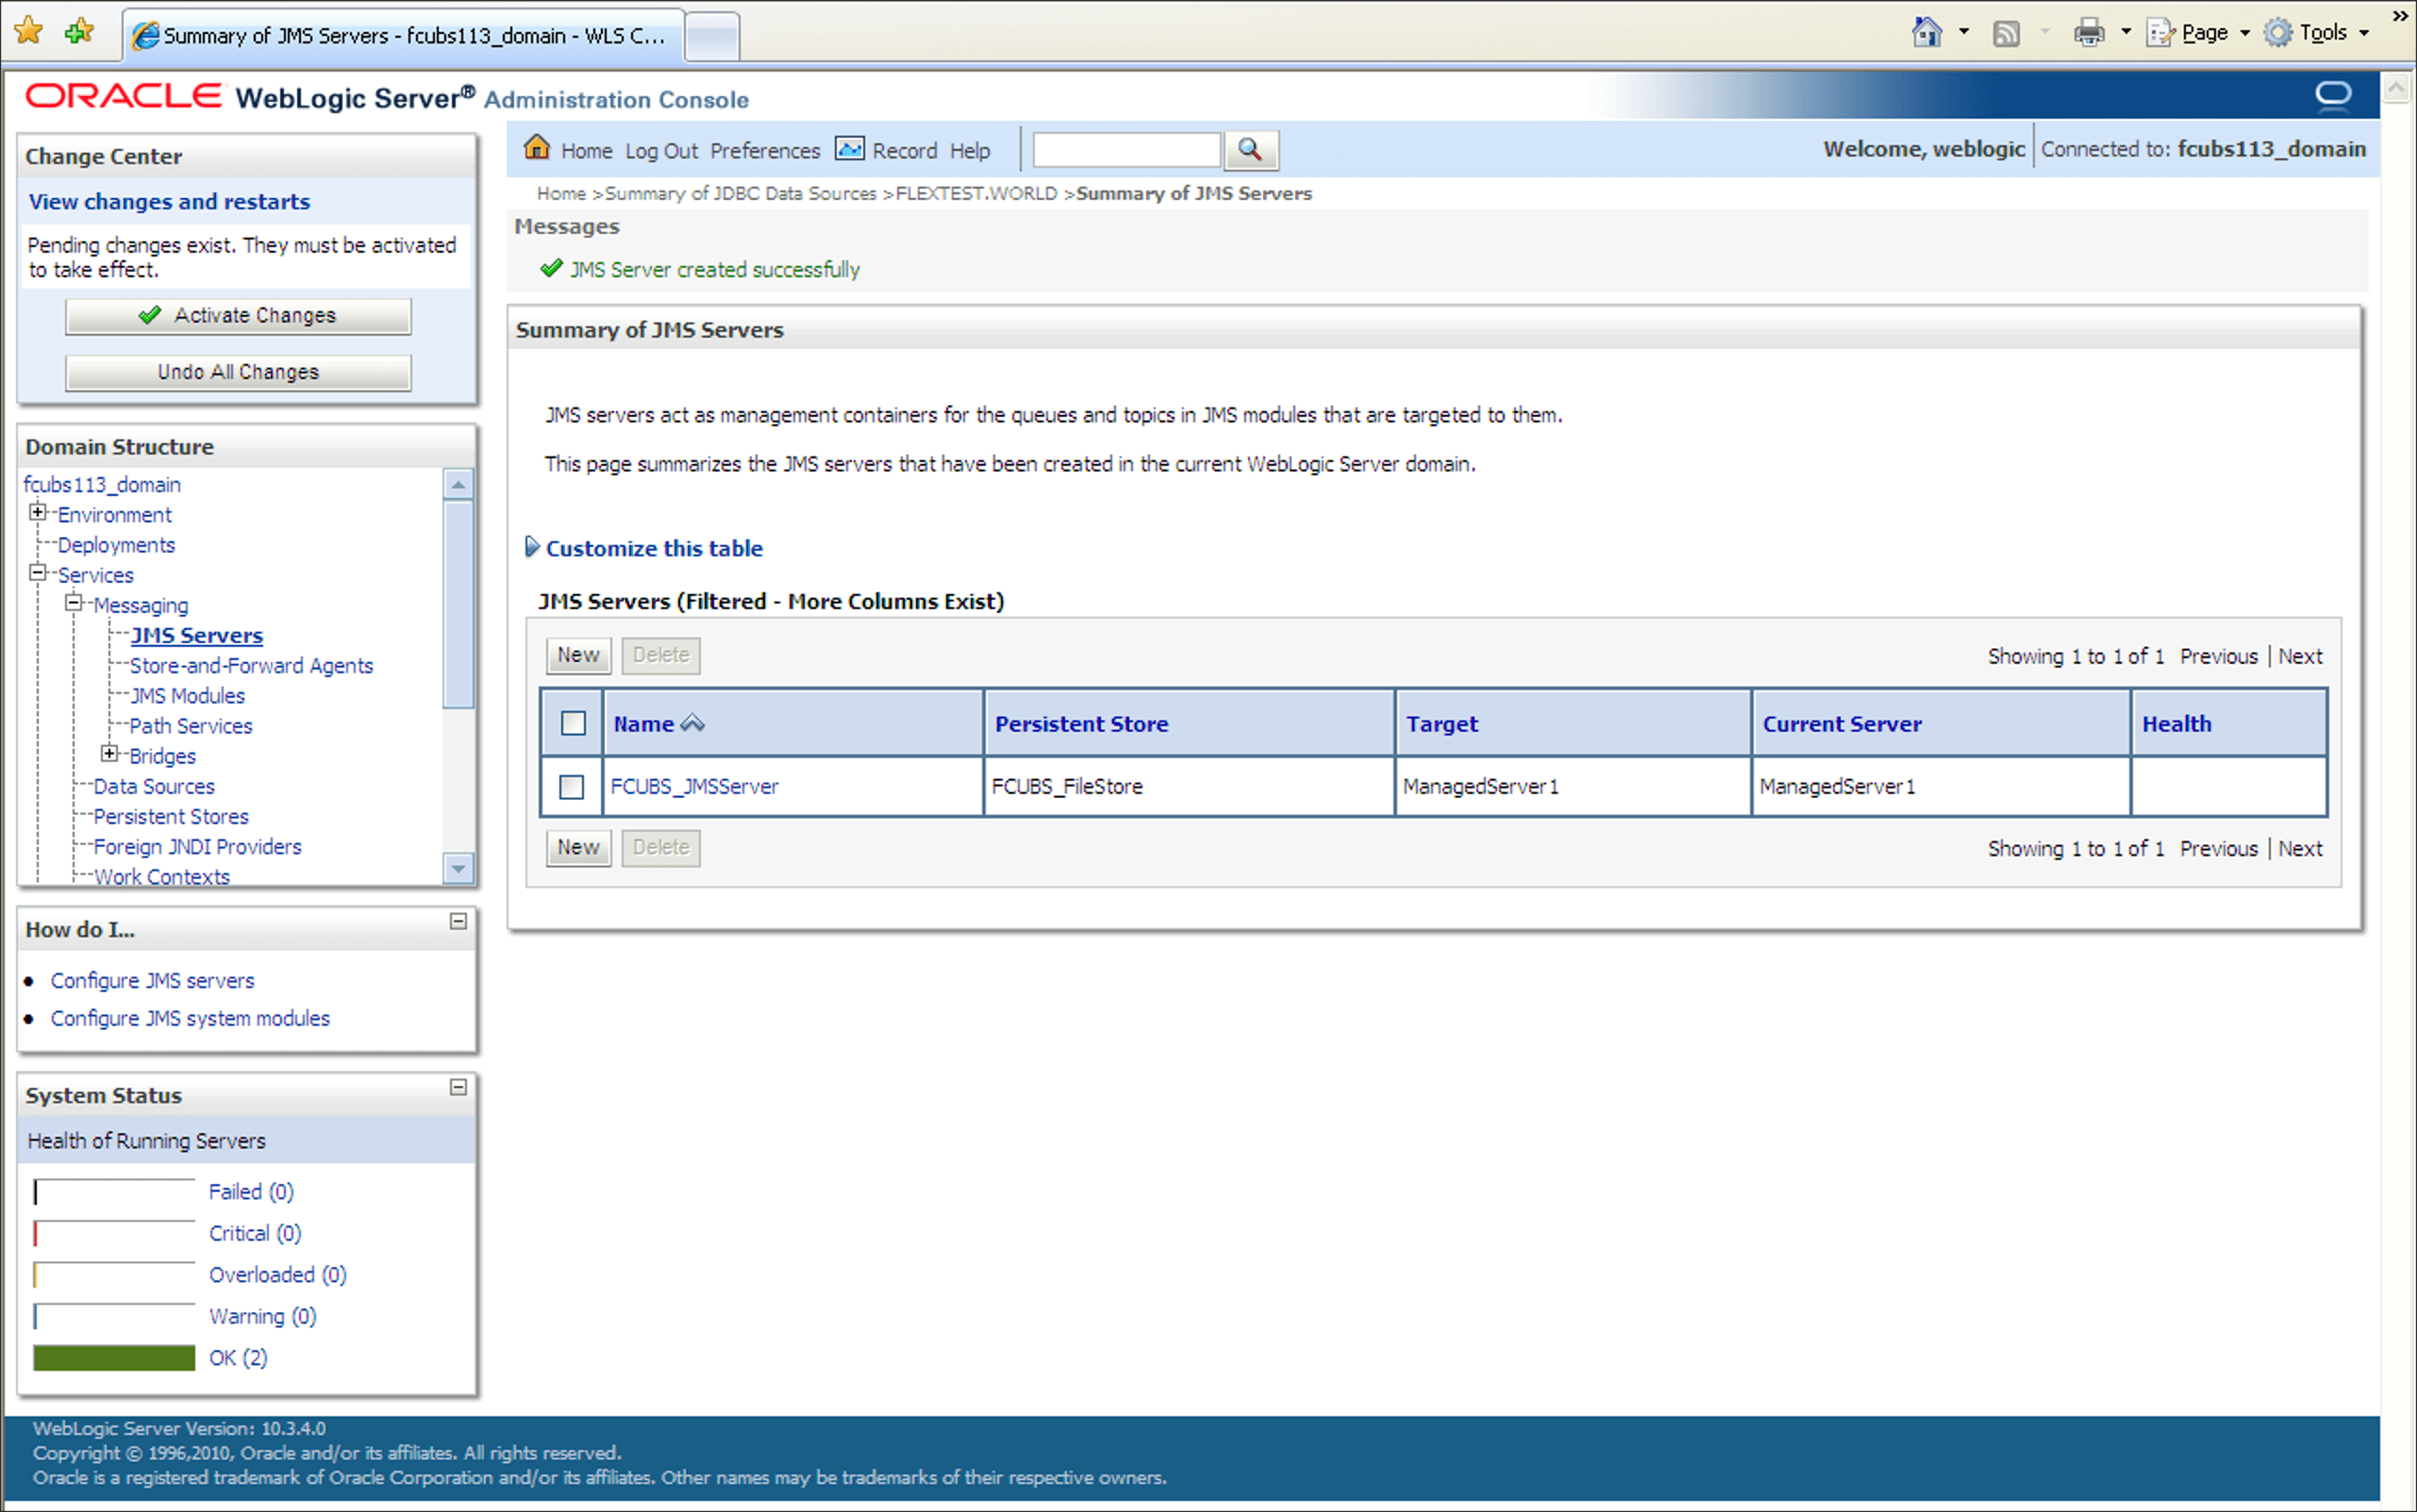Click the Home house icon in toolbar
This screenshot has width=2417, height=1512.
click(x=537, y=148)
